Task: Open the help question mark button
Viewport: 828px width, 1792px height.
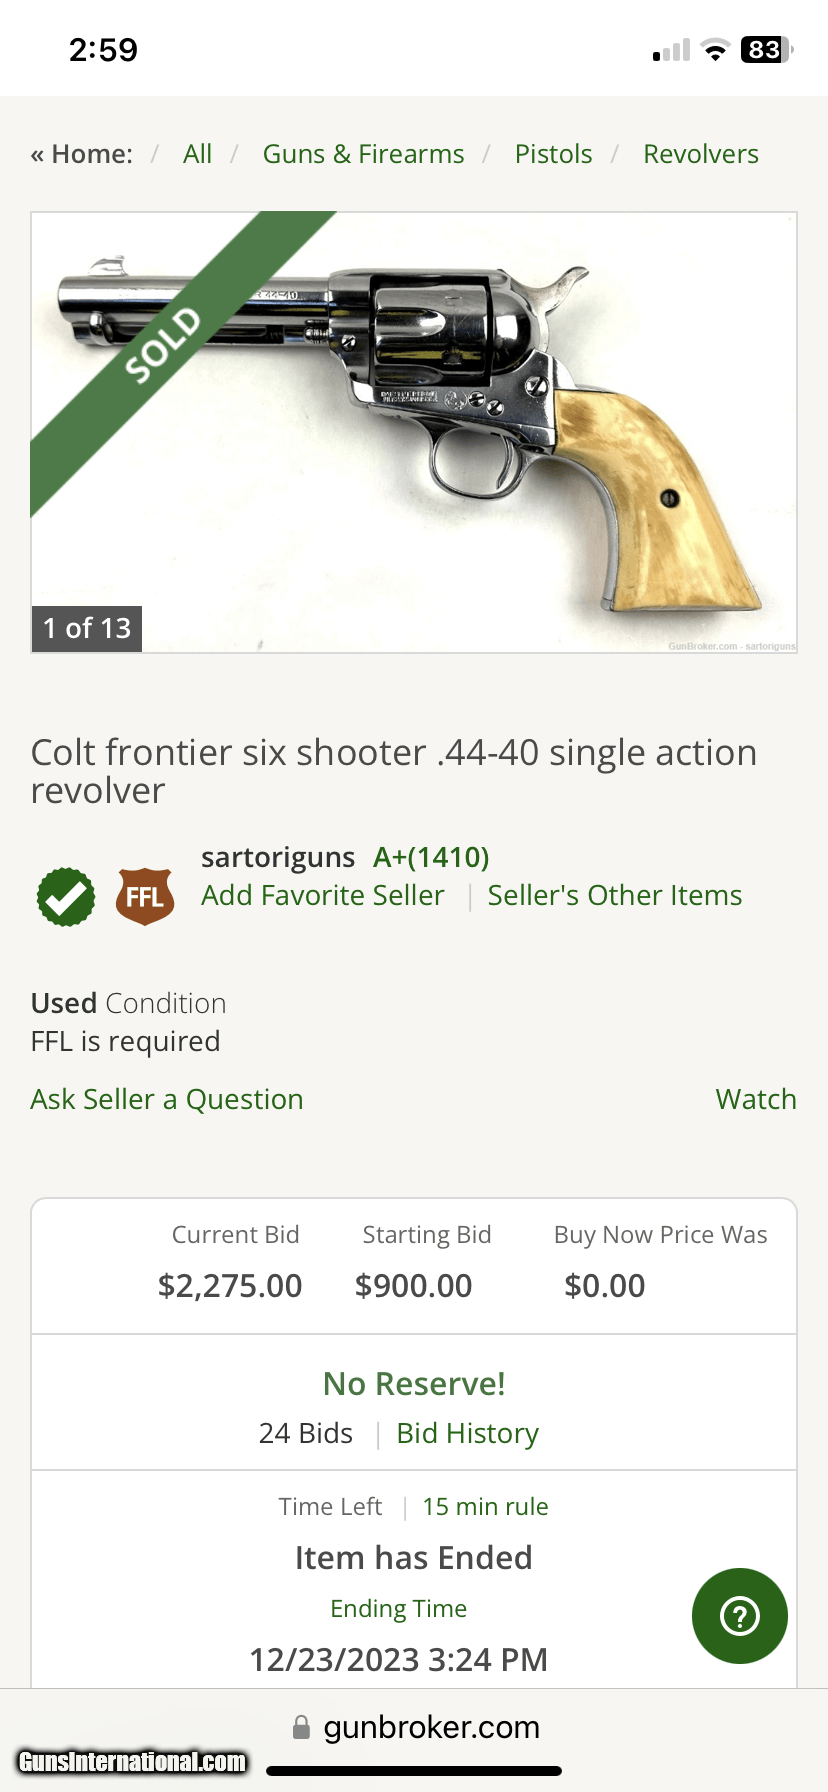Action: (x=739, y=1616)
